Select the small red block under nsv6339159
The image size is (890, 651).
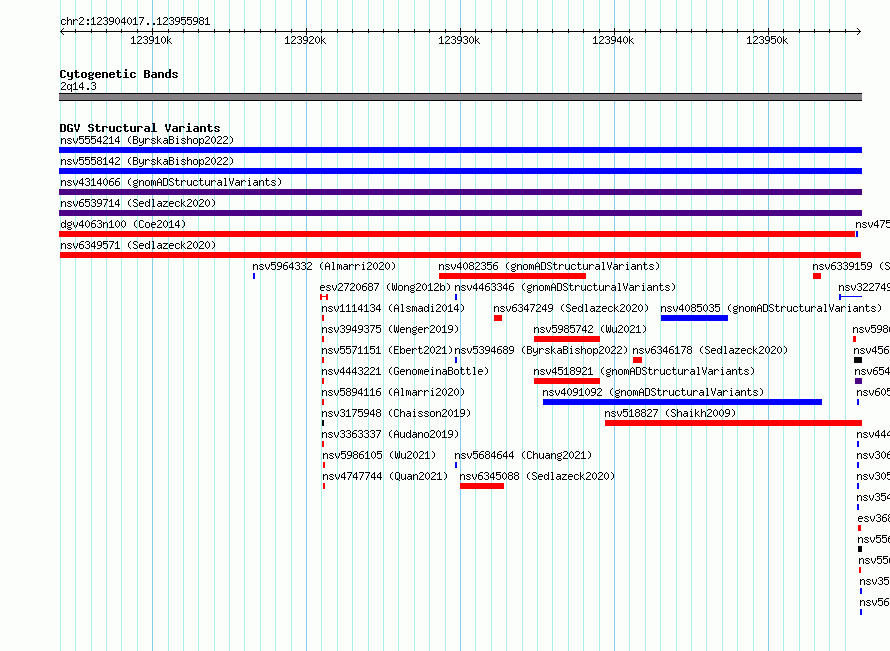[817, 276]
